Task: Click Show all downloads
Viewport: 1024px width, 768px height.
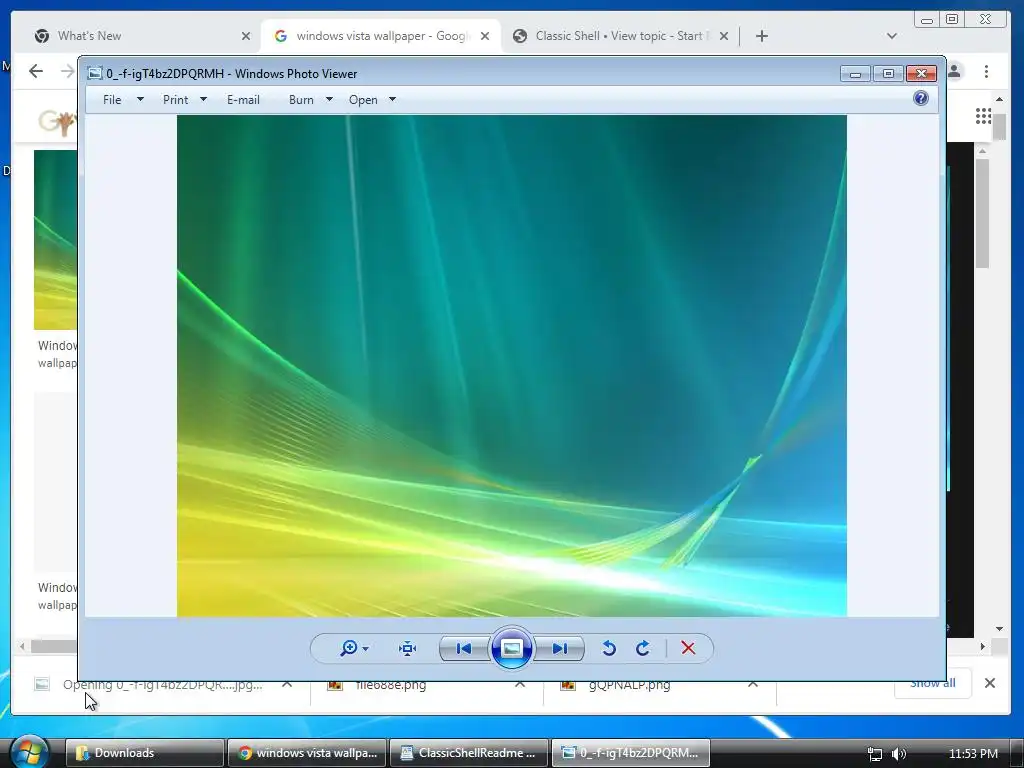Action: [x=933, y=683]
